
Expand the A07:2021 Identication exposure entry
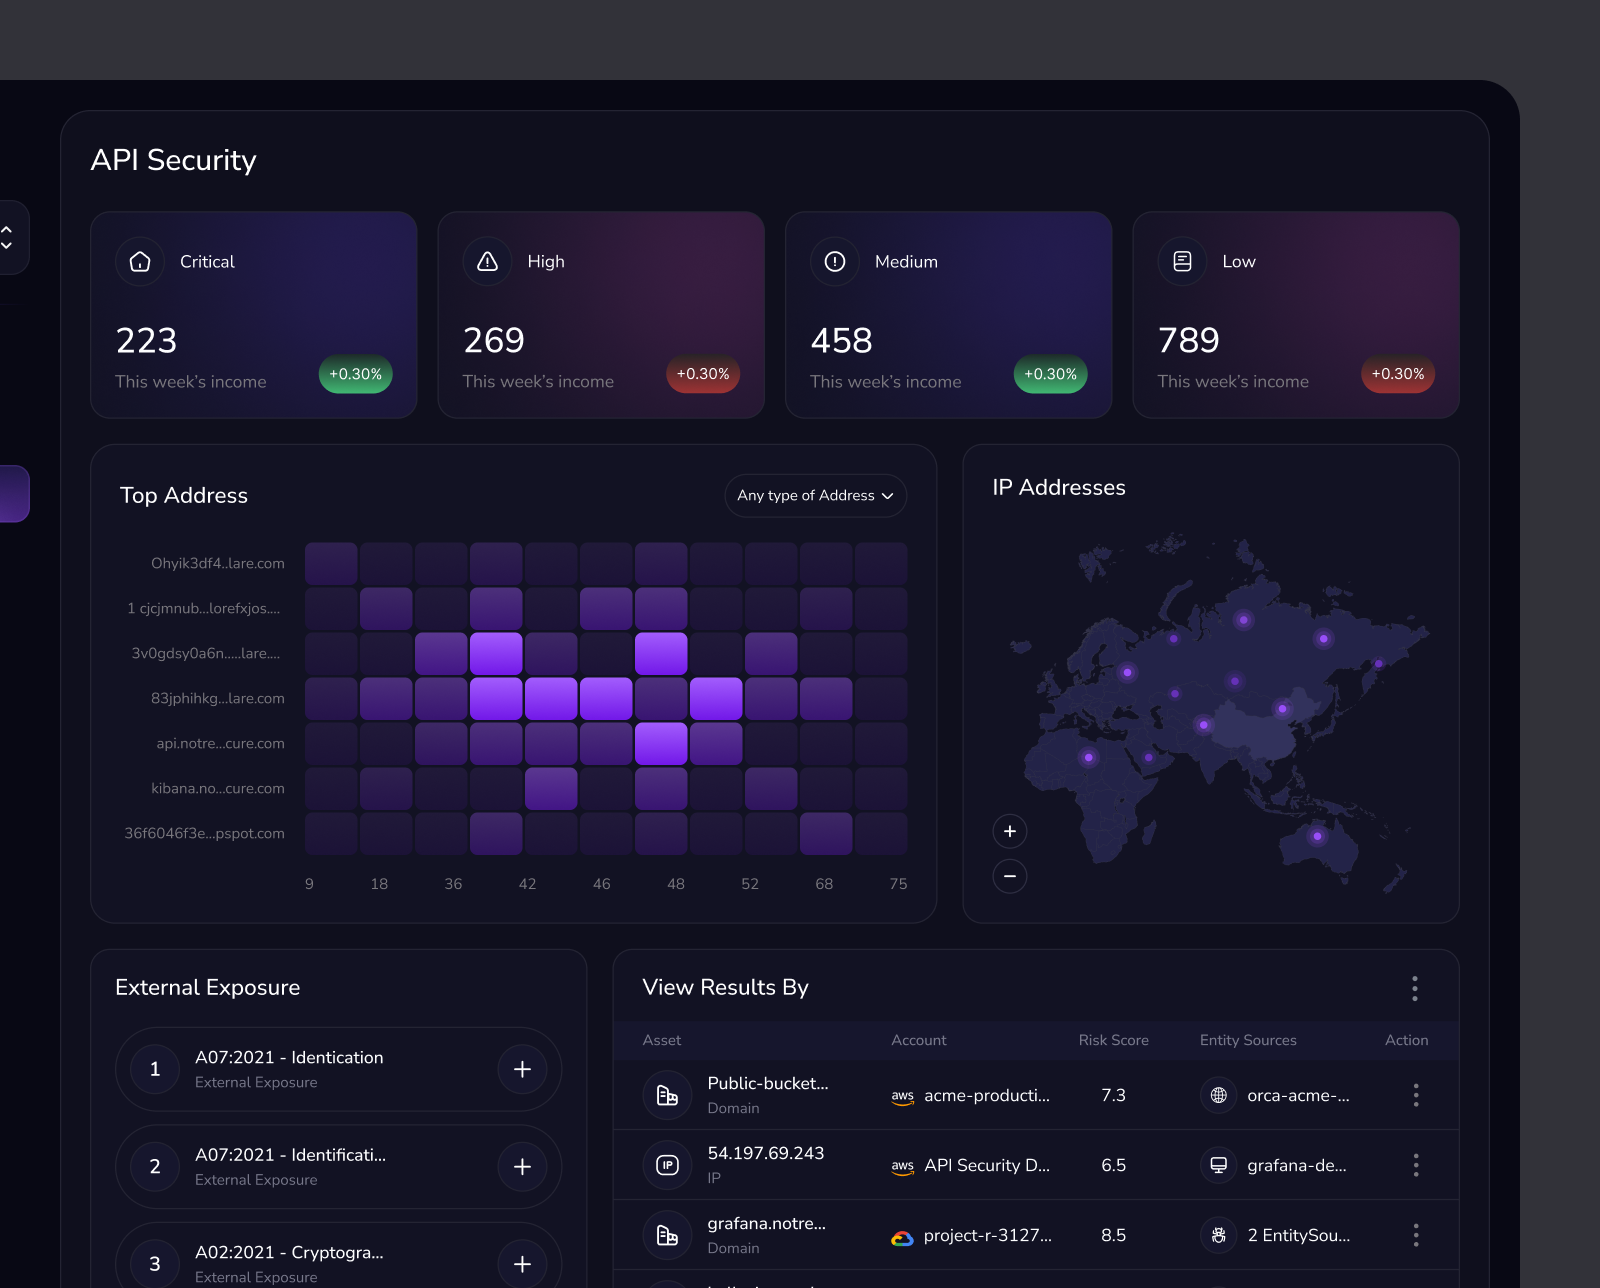(522, 1069)
